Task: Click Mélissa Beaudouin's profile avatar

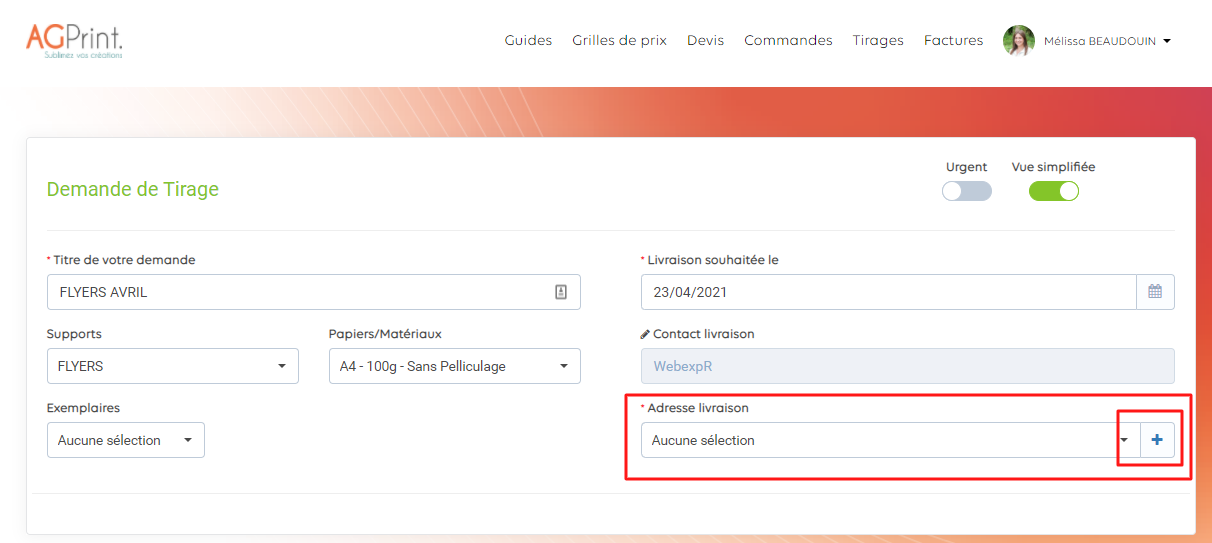Action: pos(1019,41)
